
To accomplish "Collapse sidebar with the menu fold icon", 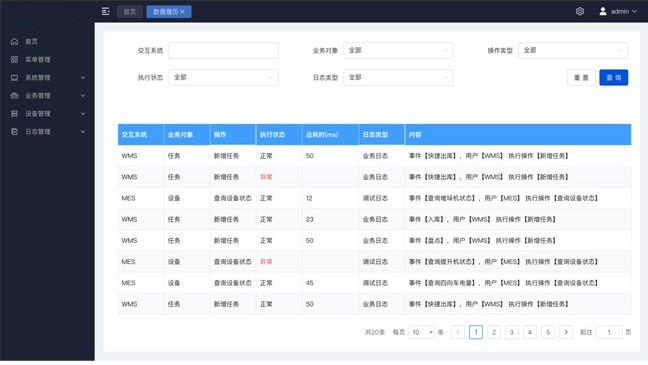I will (105, 12).
